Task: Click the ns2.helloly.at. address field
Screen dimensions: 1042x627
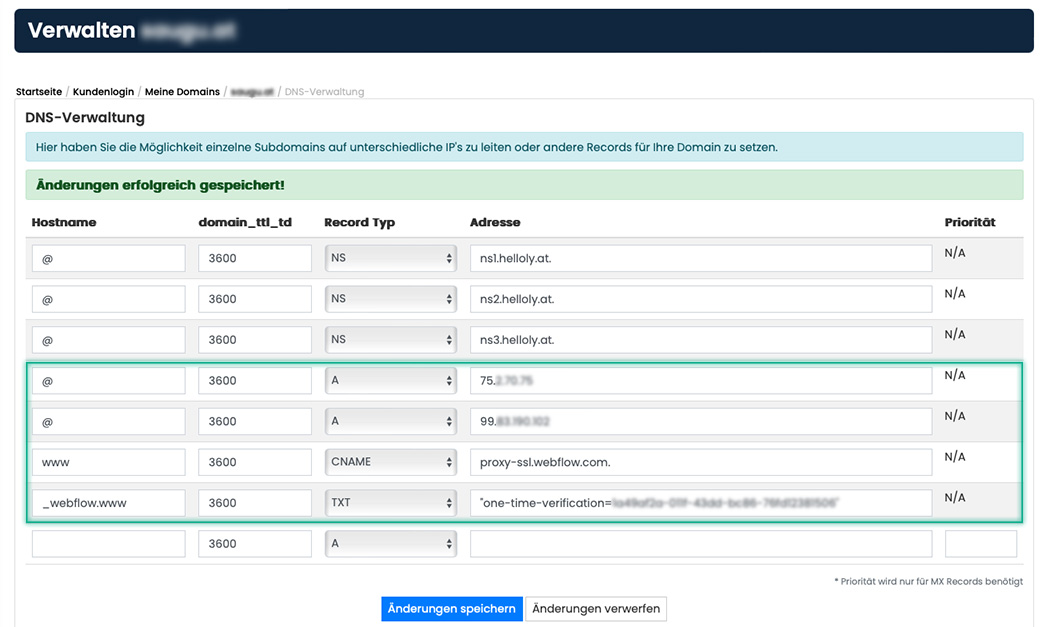Action: (x=701, y=299)
